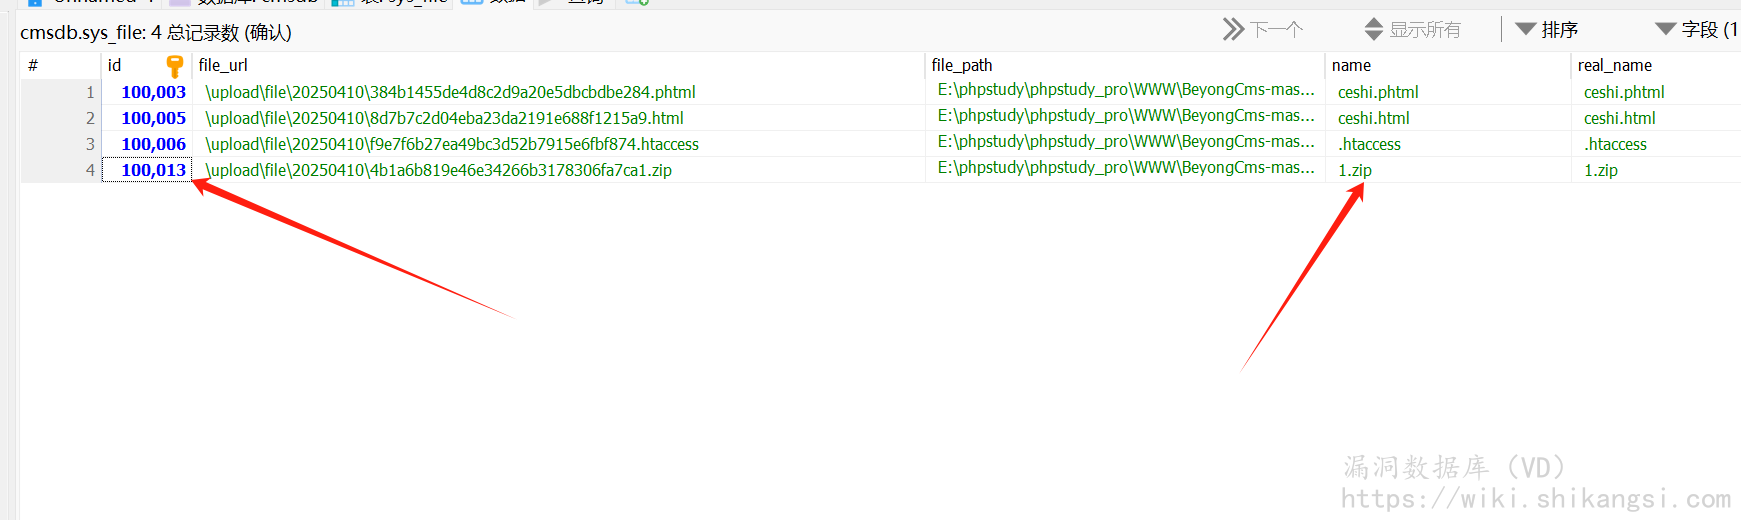Image resolution: width=1741 pixels, height=520 pixels.
Task: Open the 排序 sort dropdown
Action: (x=1546, y=30)
